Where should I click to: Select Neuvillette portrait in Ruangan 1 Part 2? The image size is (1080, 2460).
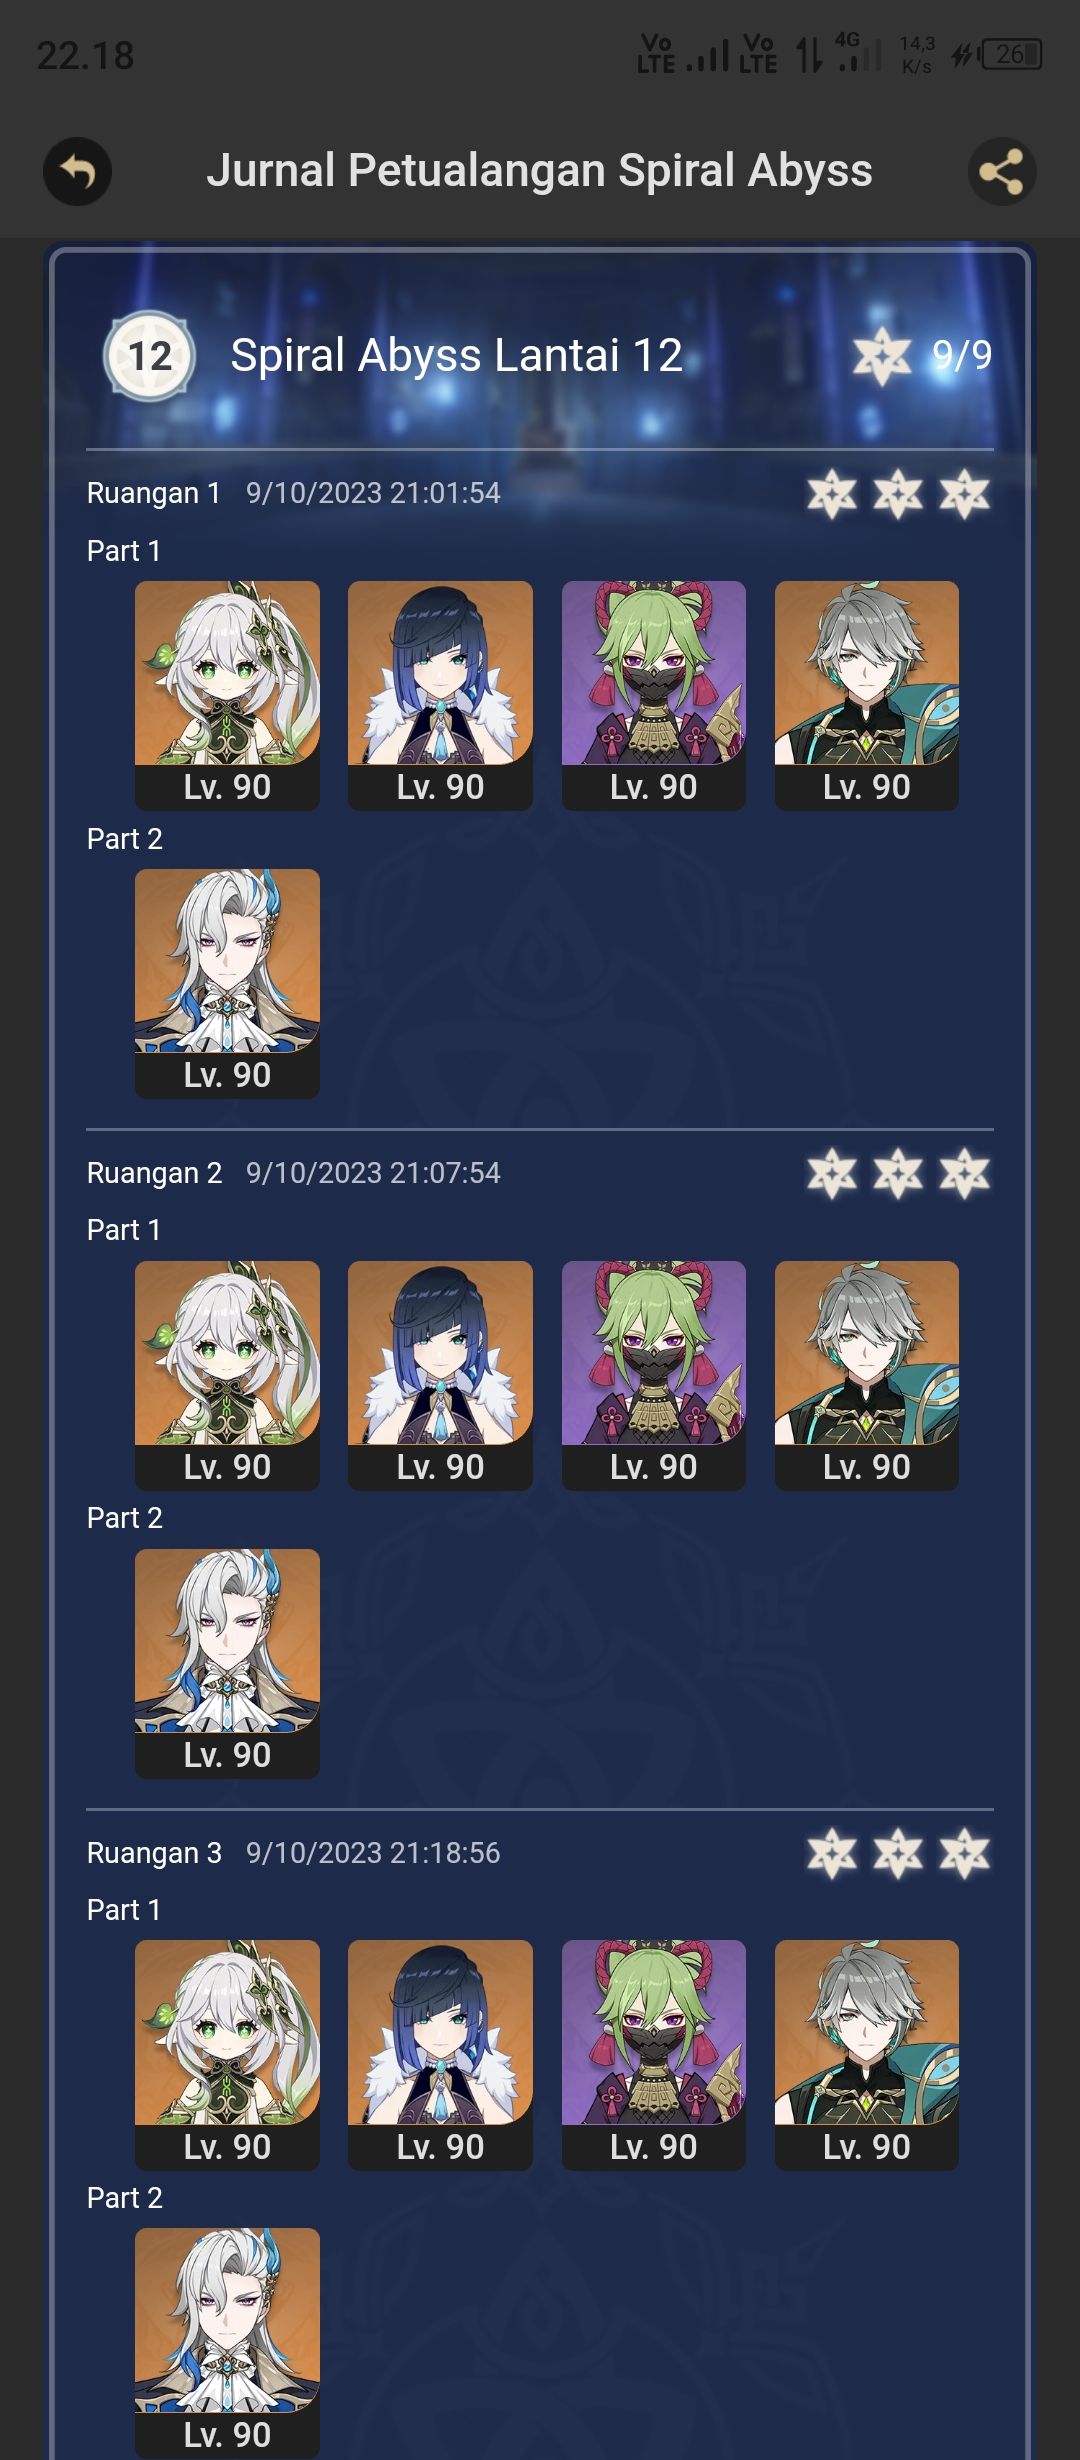pyautogui.click(x=227, y=983)
